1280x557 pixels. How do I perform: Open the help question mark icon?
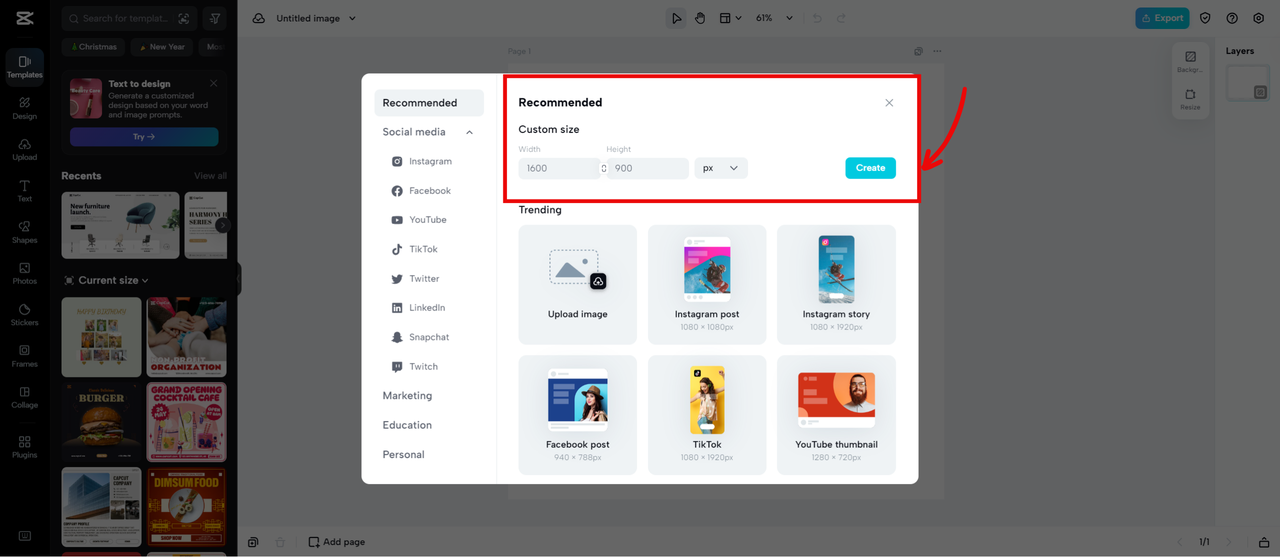click(x=1232, y=18)
